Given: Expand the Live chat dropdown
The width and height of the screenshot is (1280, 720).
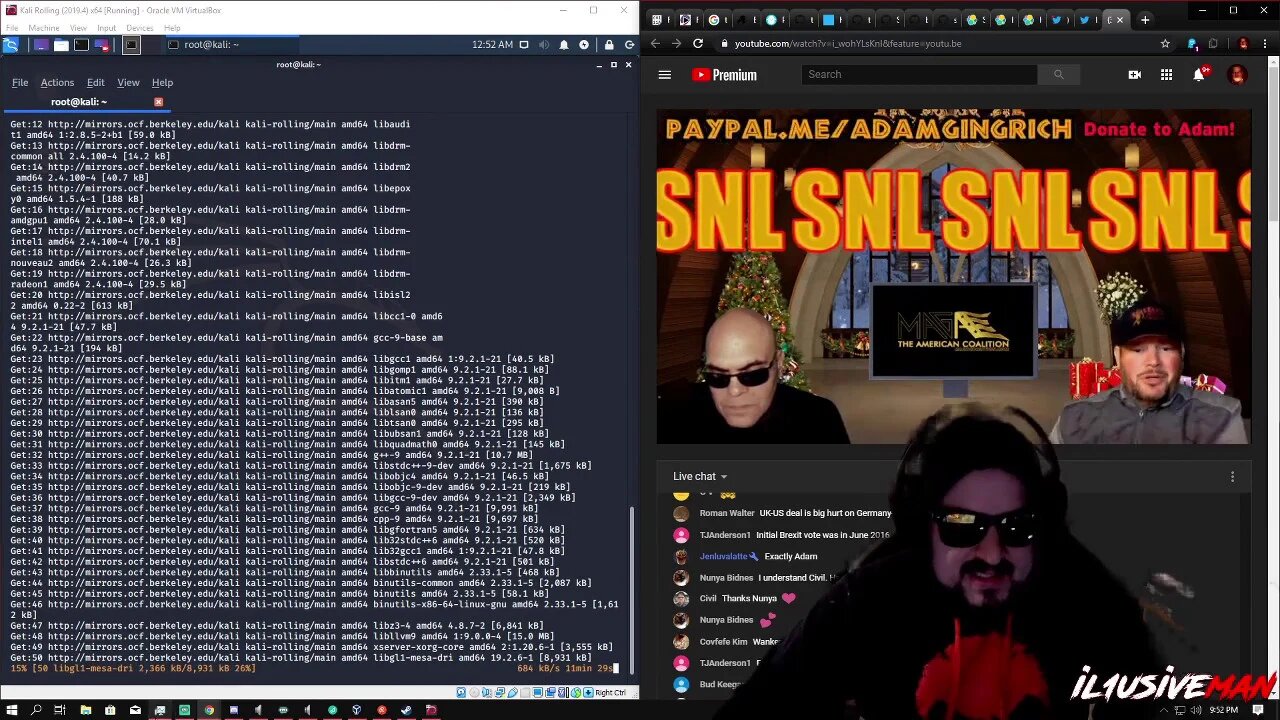Looking at the screenshot, I should [x=700, y=476].
